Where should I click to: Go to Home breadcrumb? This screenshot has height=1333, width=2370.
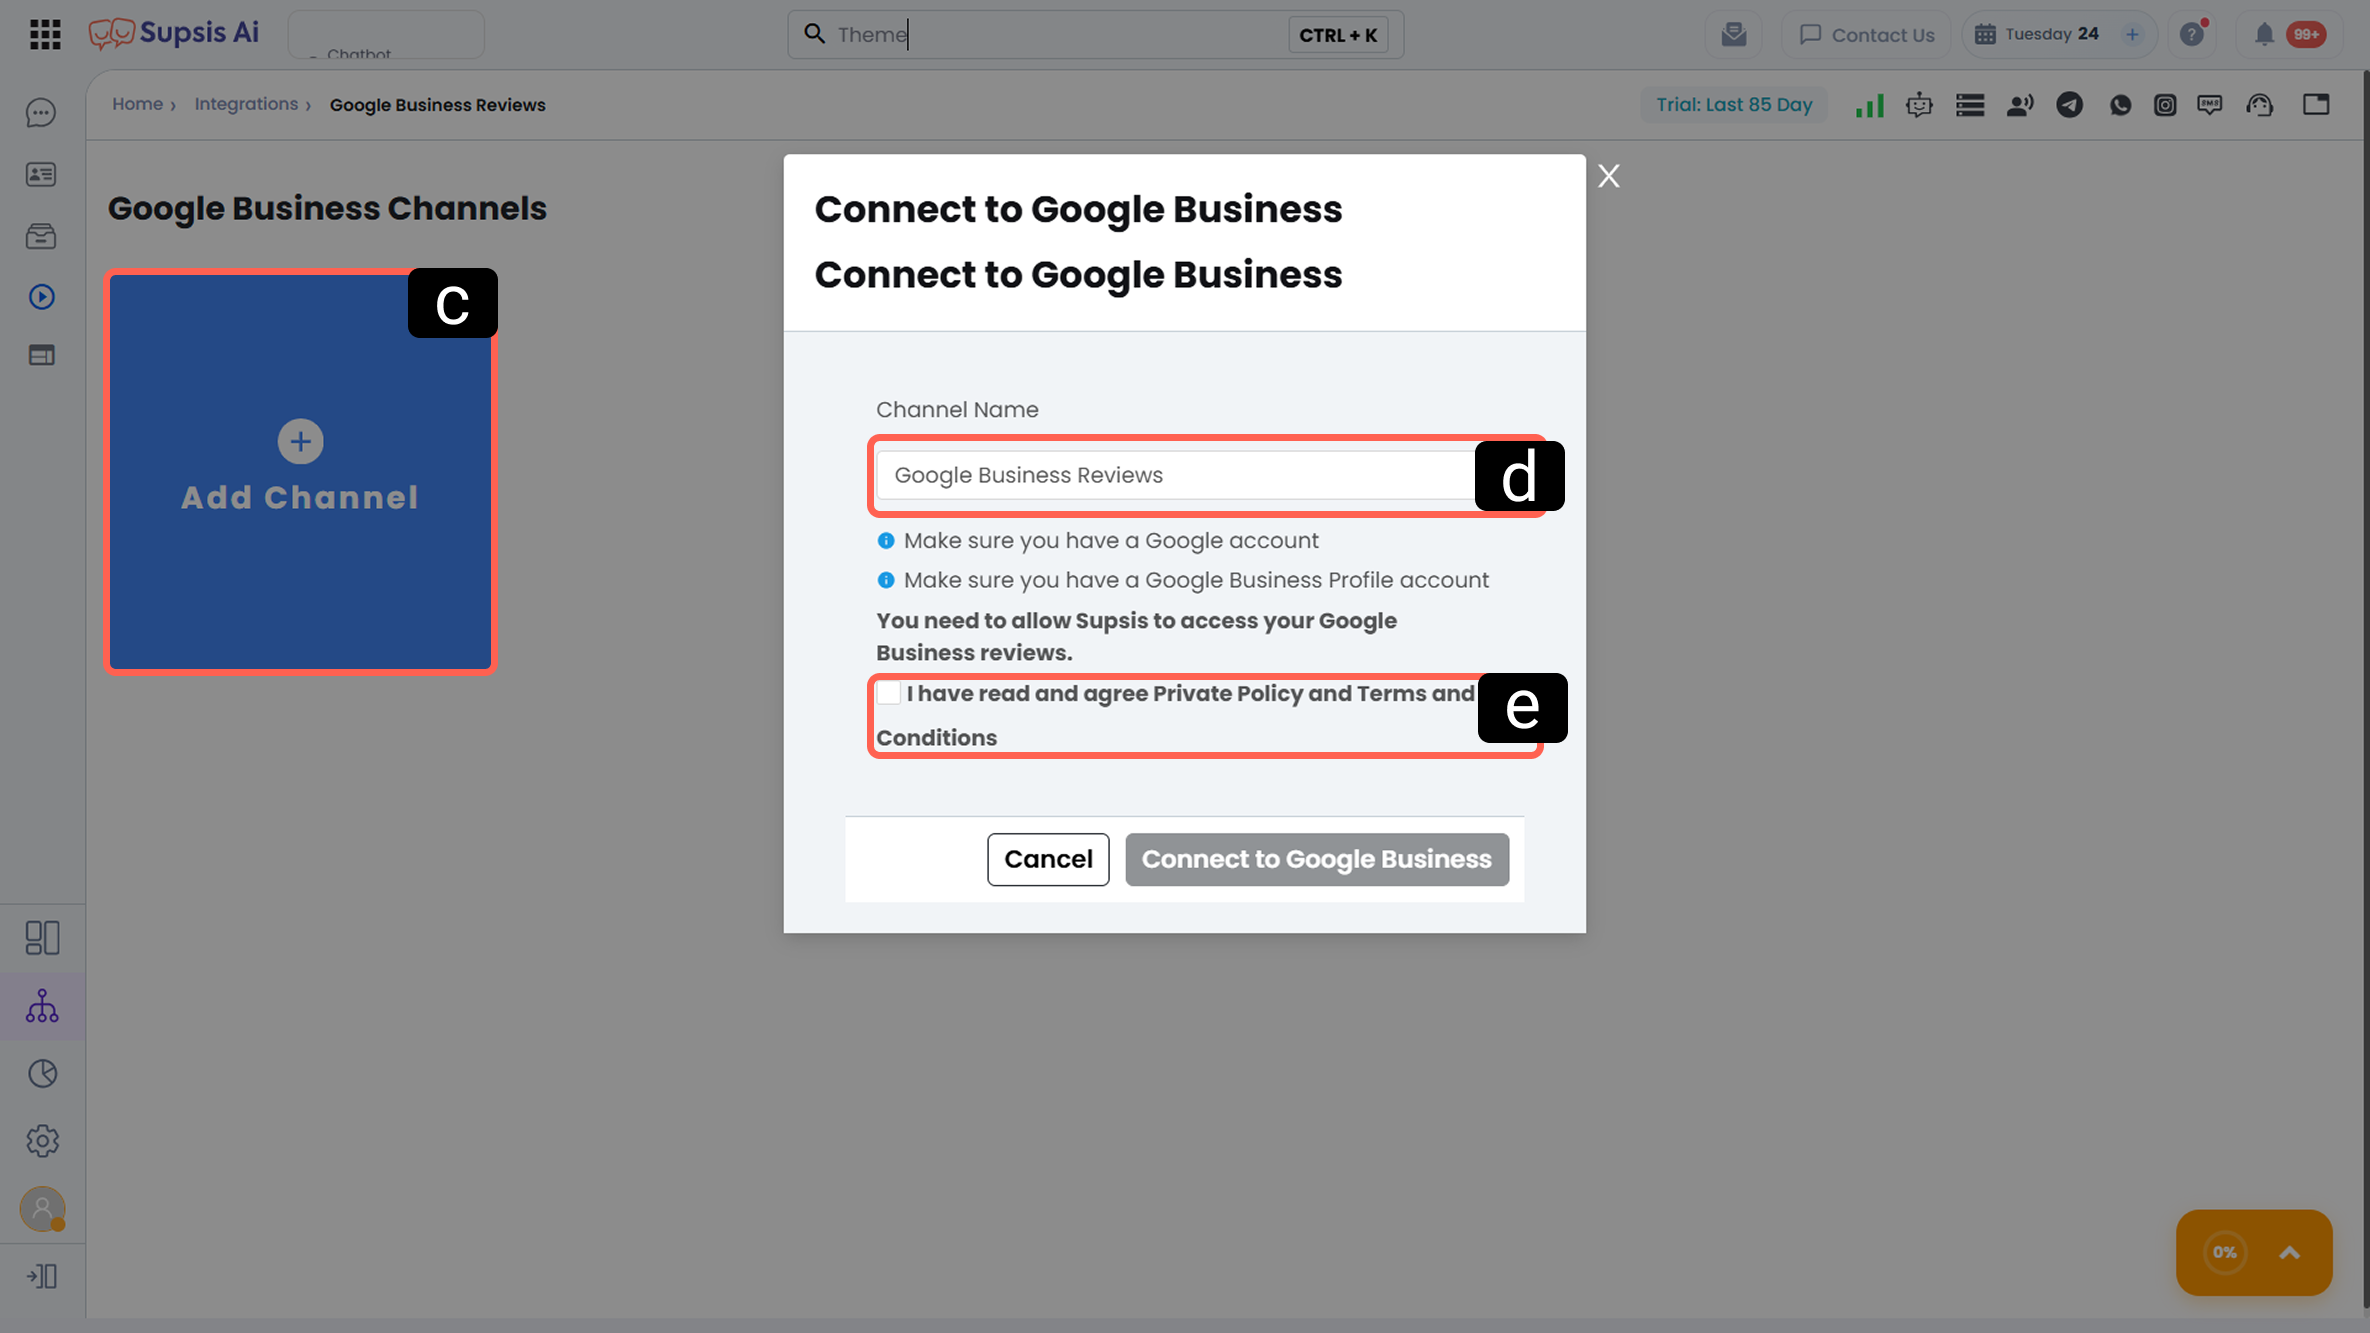137,104
